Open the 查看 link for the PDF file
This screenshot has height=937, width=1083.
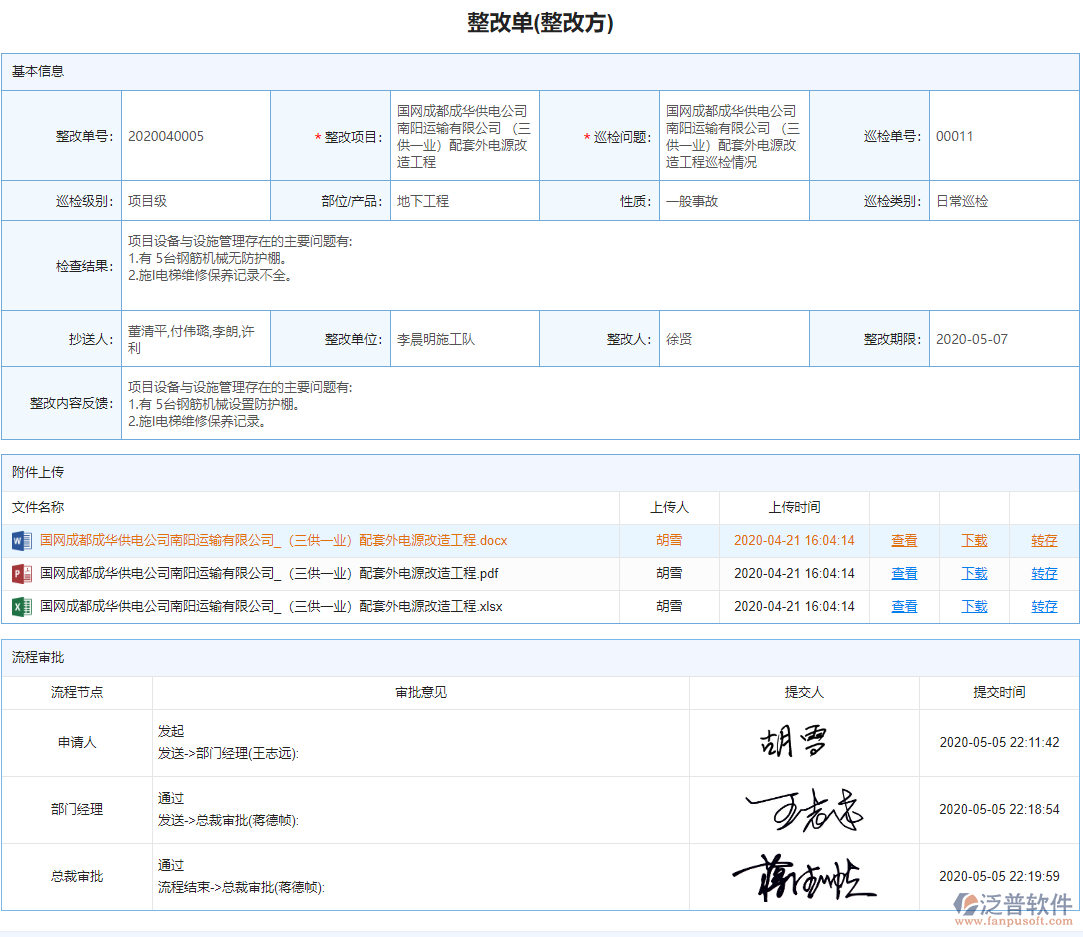point(902,573)
